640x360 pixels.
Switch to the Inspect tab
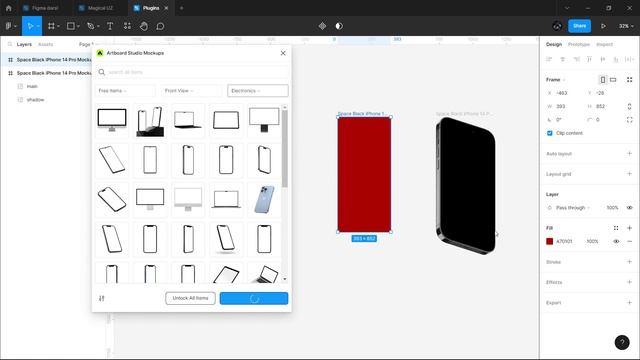pos(604,44)
